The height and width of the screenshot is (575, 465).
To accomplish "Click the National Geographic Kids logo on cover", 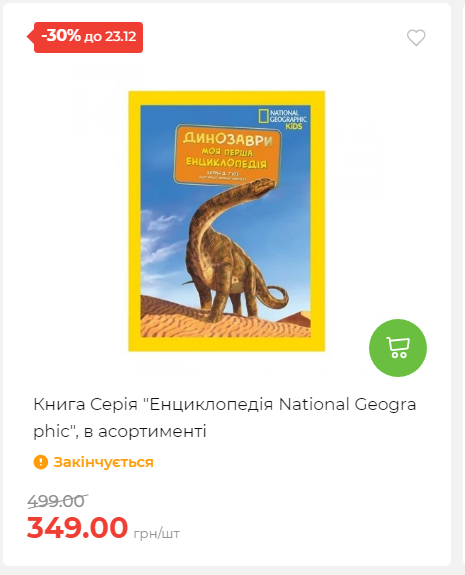I will tap(283, 119).
